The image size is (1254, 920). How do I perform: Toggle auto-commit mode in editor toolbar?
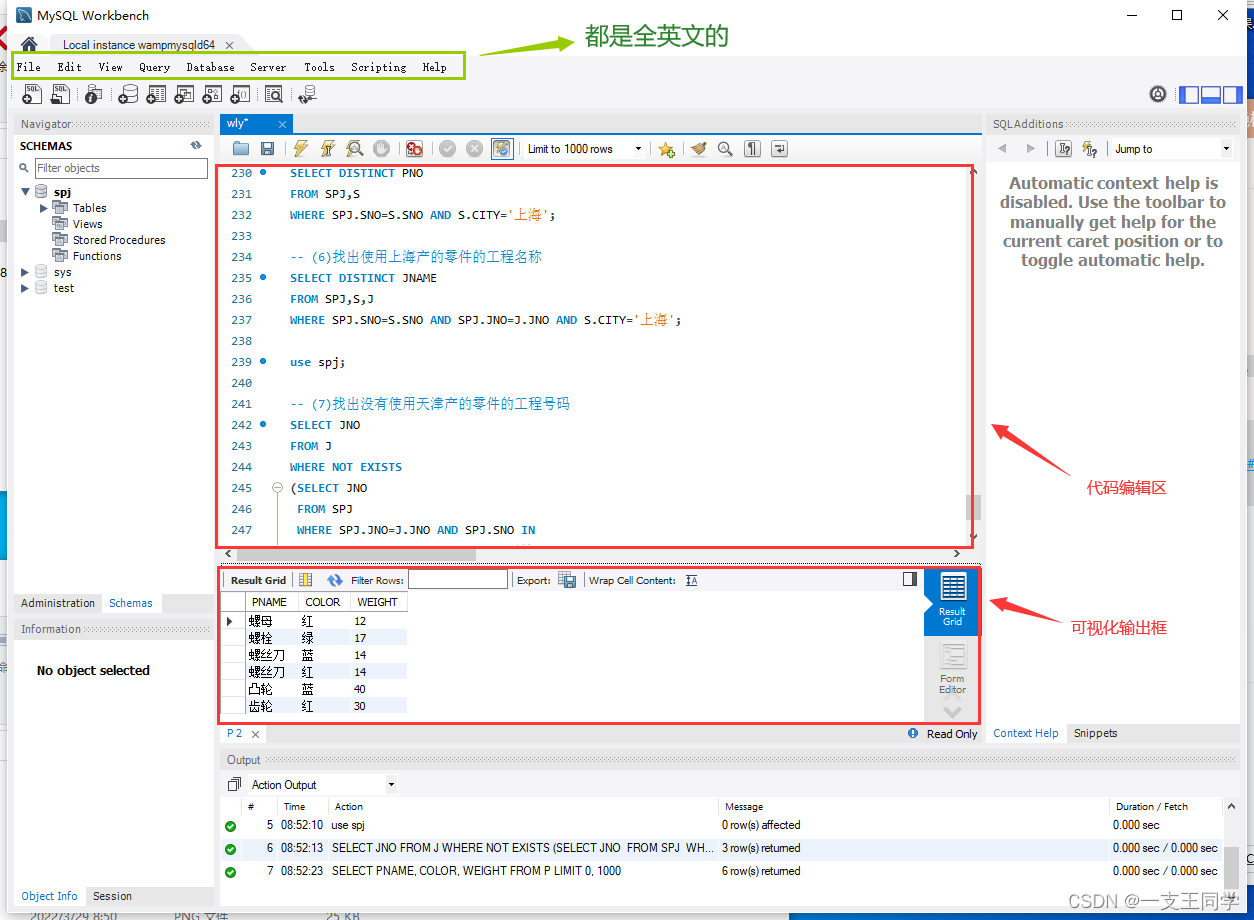pos(501,148)
